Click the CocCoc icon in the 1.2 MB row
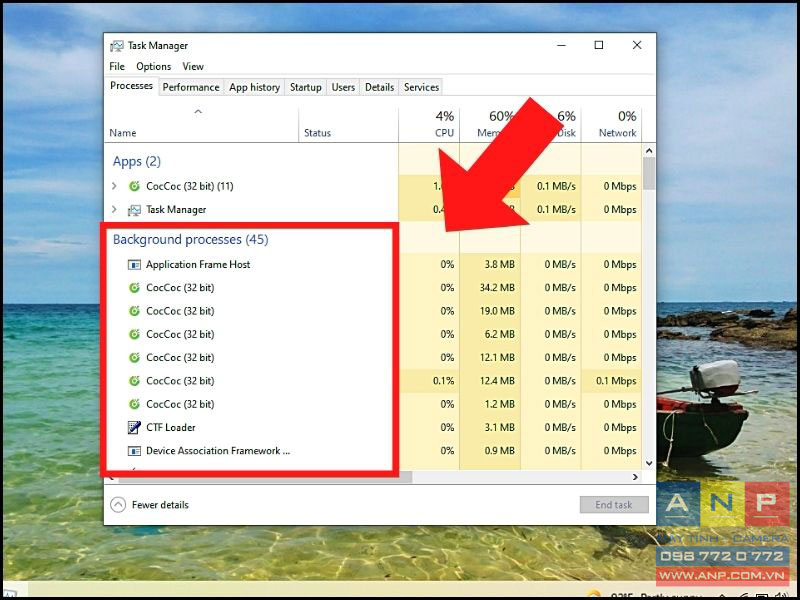The width and height of the screenshot is (800, 600). coord(134,405)
